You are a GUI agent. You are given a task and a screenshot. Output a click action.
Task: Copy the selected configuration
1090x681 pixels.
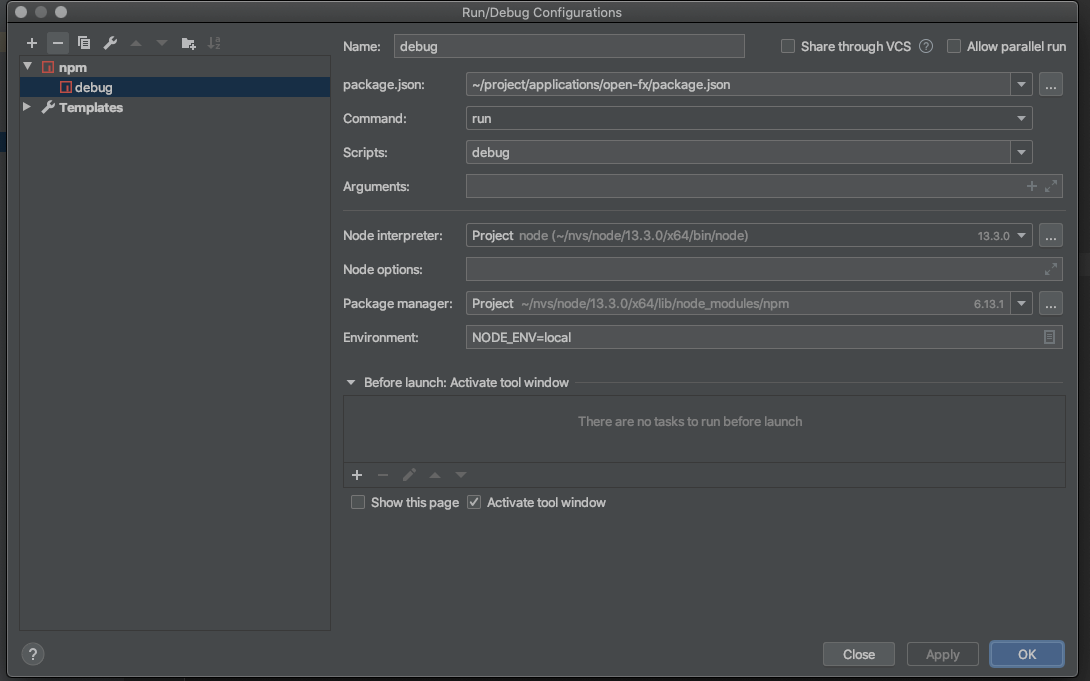pyautogui.click(x=84, y=43)
